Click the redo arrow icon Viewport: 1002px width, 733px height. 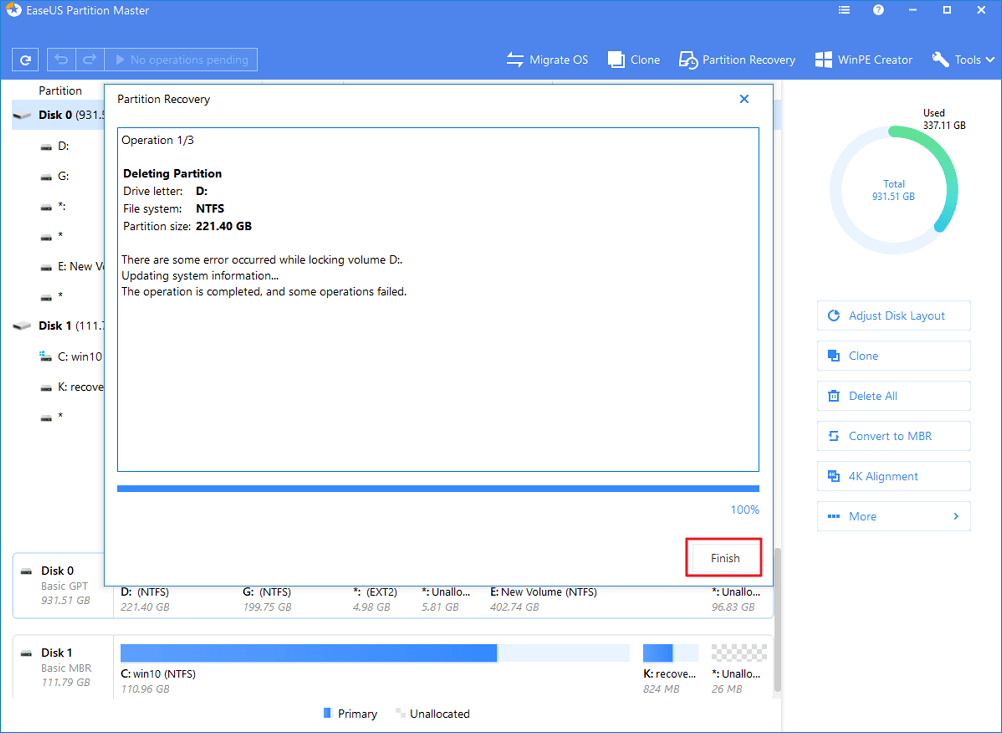click(87, 60)
